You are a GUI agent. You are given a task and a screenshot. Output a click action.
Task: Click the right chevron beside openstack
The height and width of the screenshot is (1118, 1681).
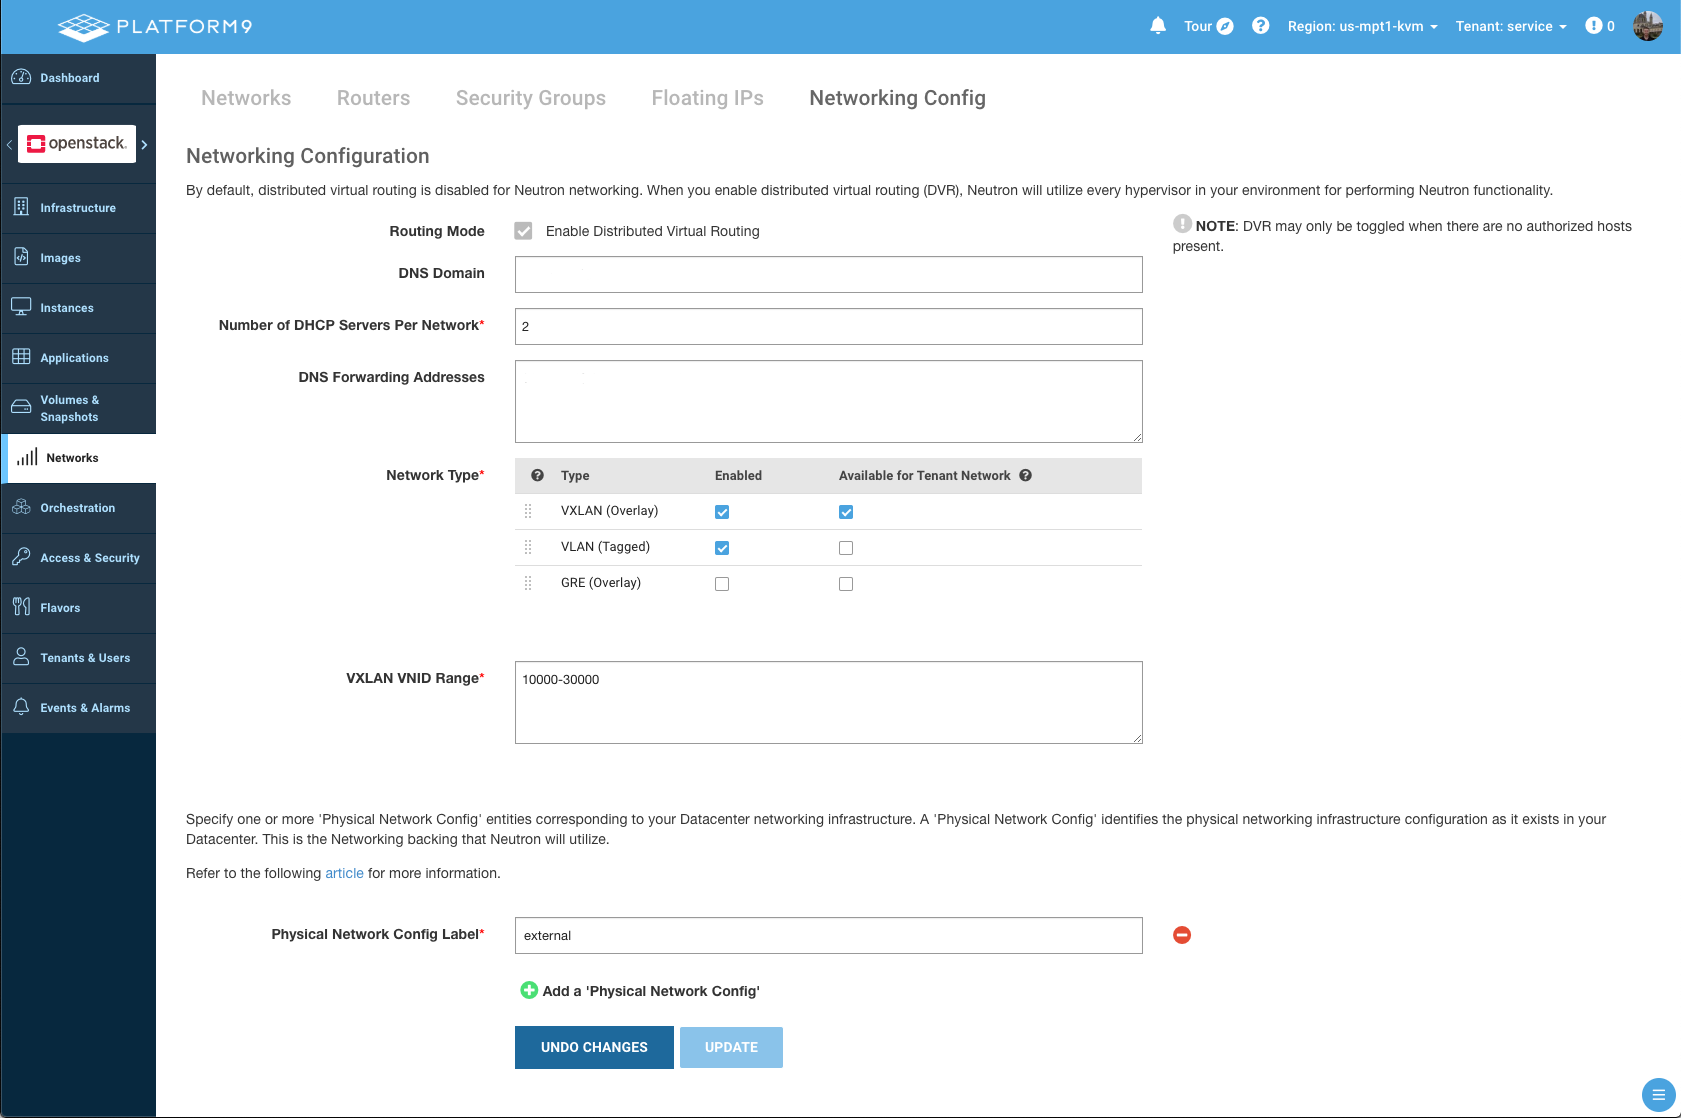pyautogui.click(x=144, y=144)
